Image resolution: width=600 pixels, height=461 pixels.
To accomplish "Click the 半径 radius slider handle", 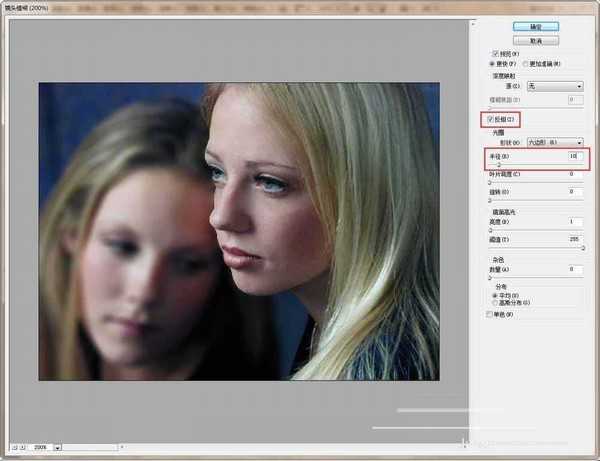I will coord(499,165).
